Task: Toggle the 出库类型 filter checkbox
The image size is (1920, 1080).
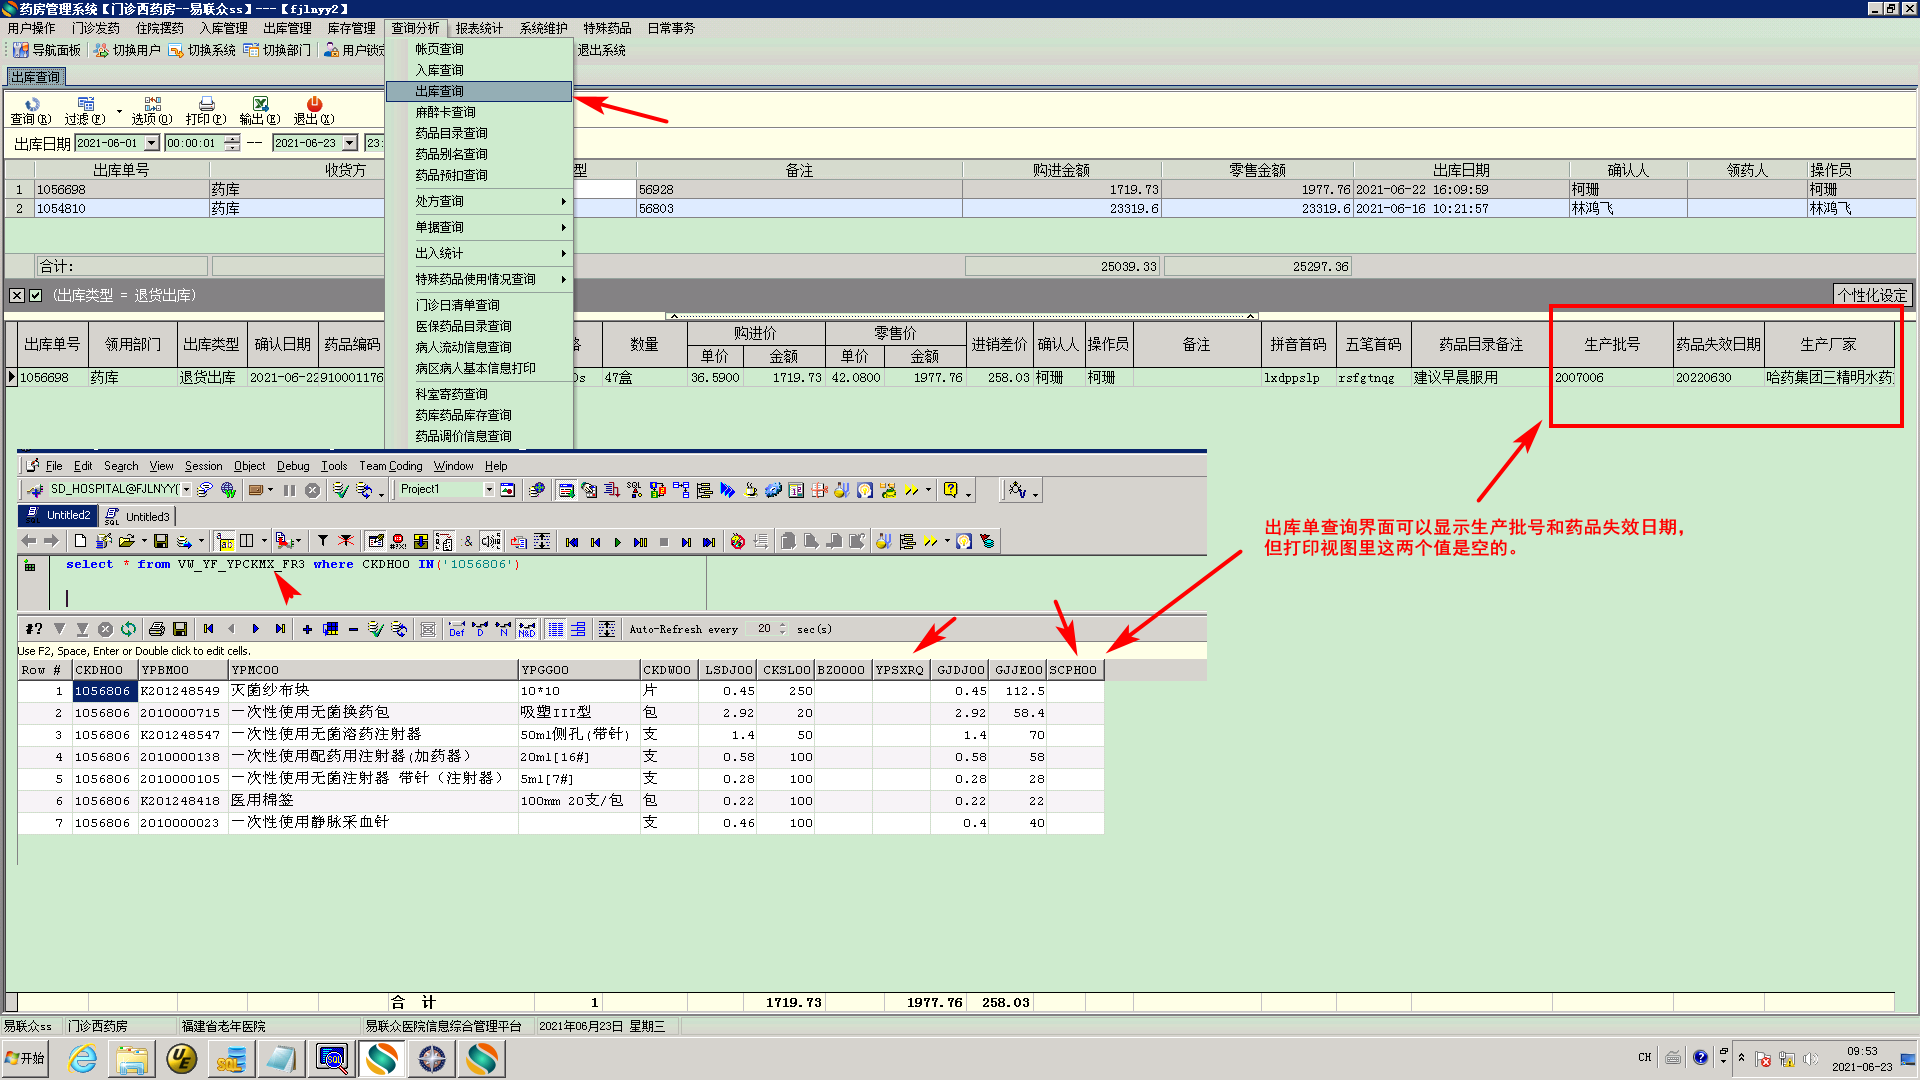Action: pos(36,296)
